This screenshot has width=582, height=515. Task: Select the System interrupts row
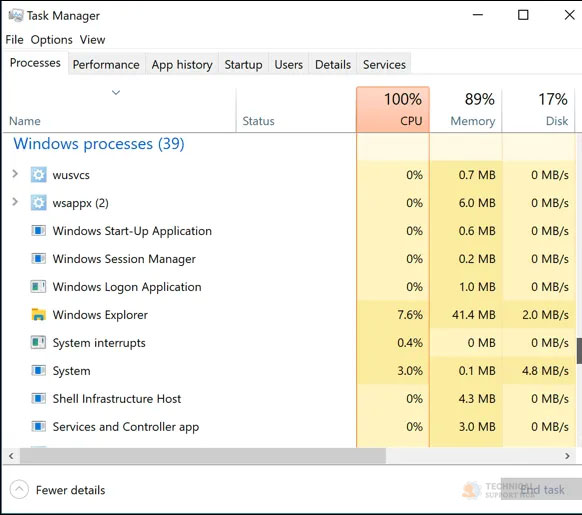tap(290, 342)
